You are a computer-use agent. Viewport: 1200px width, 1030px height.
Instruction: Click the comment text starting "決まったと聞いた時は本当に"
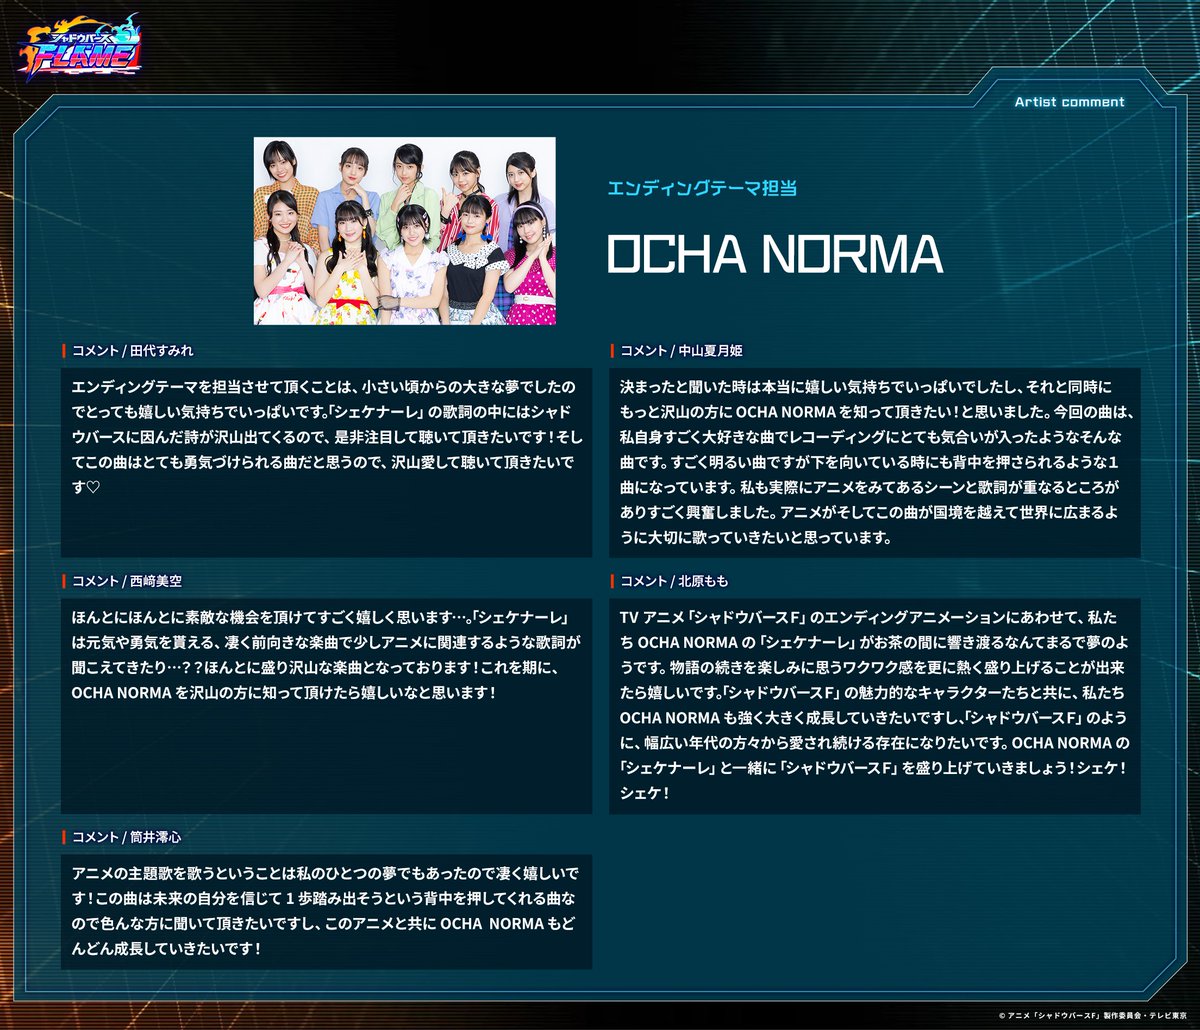pyautogui.click(x=875, y=461)
